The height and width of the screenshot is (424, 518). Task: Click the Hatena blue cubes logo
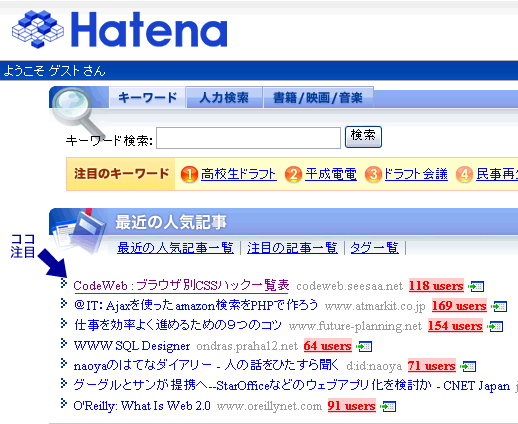(x=38, y=29)
